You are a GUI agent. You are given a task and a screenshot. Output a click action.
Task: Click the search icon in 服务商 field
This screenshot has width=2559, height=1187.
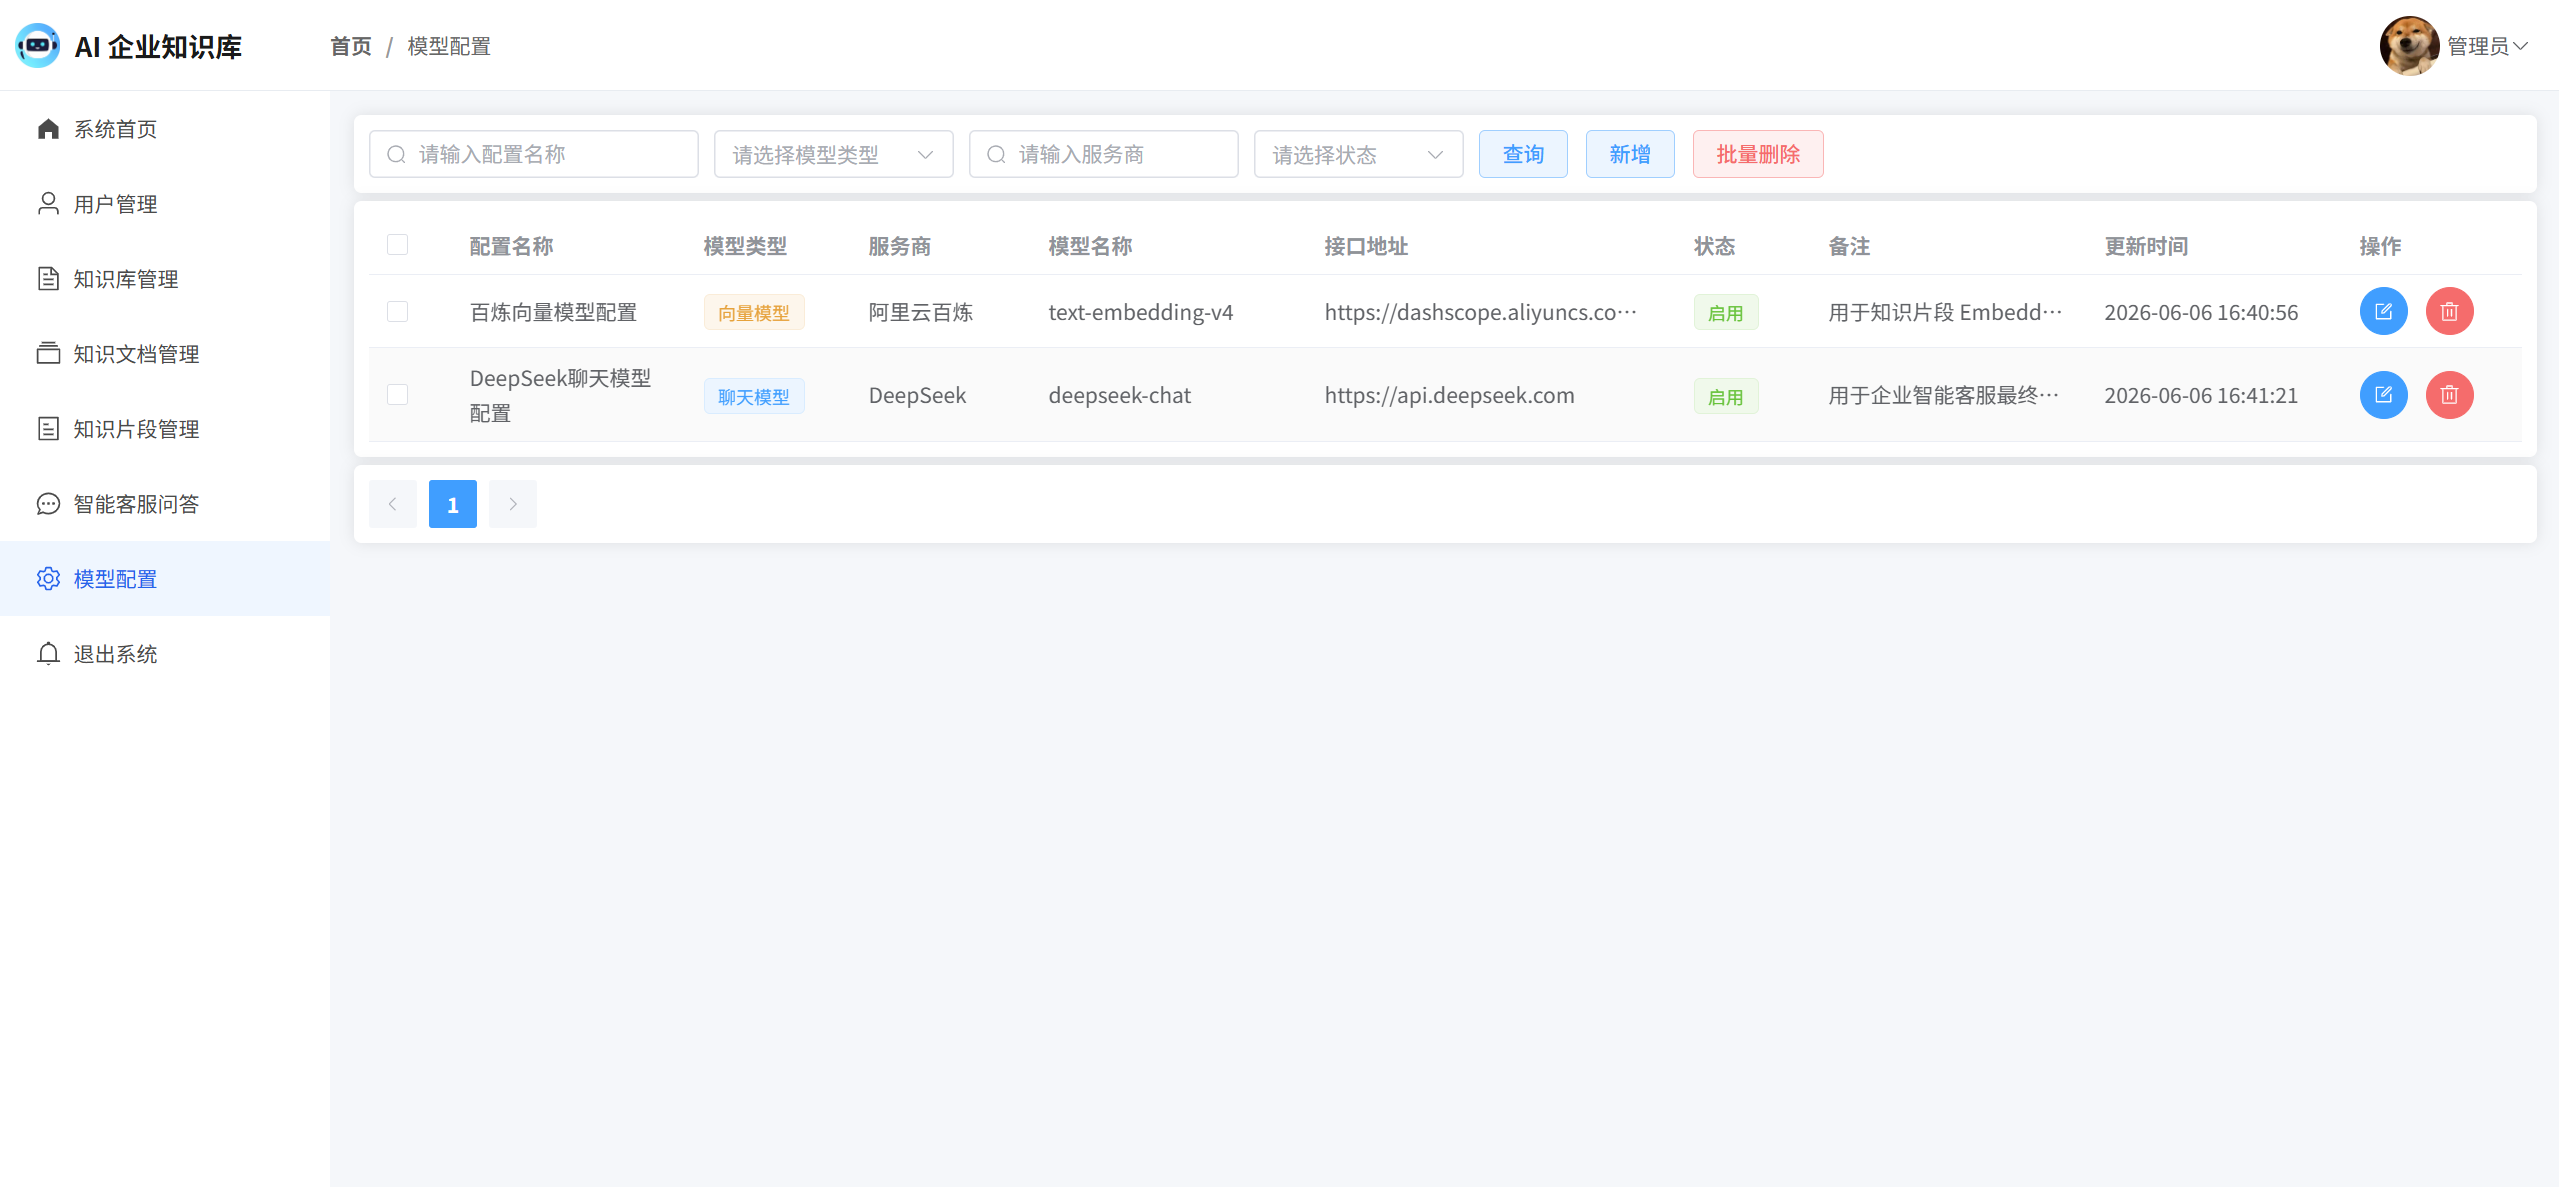point(996,154)
